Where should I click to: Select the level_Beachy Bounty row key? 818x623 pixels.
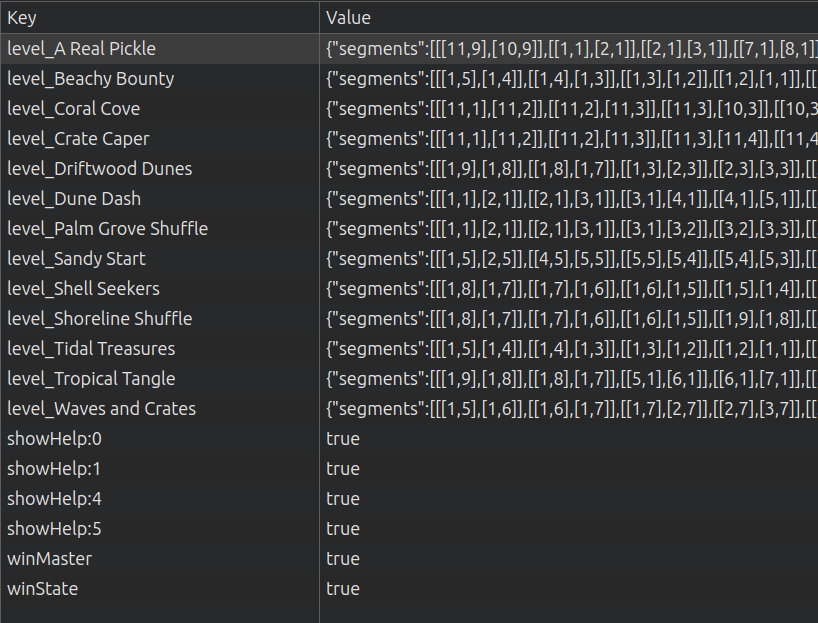point(91,78)
